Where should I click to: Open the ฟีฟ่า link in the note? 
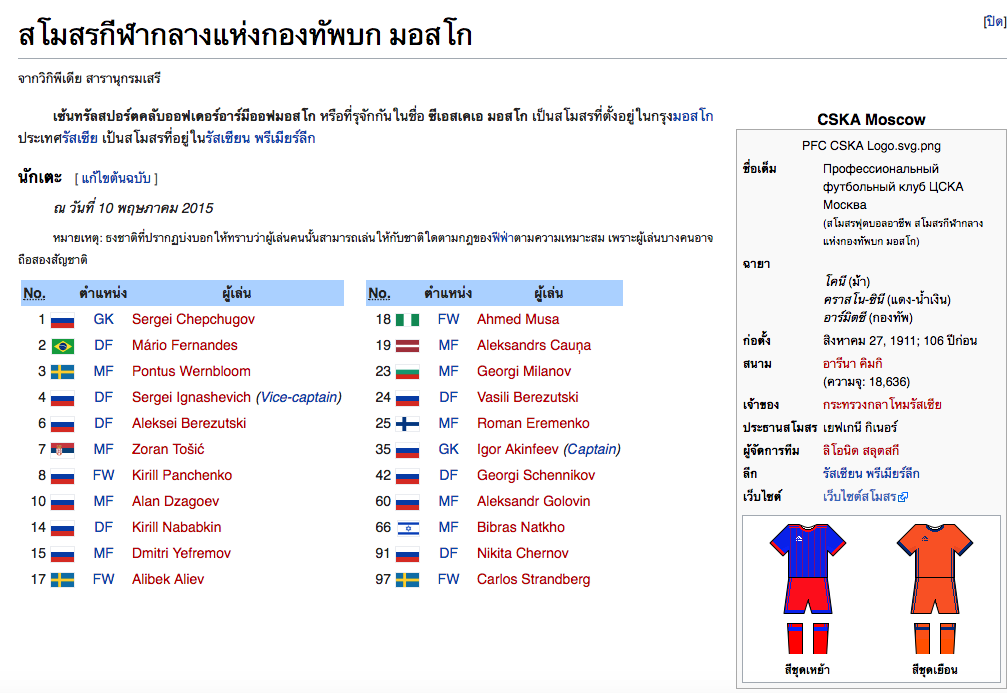pyautogui.click(x=502, y=238)
